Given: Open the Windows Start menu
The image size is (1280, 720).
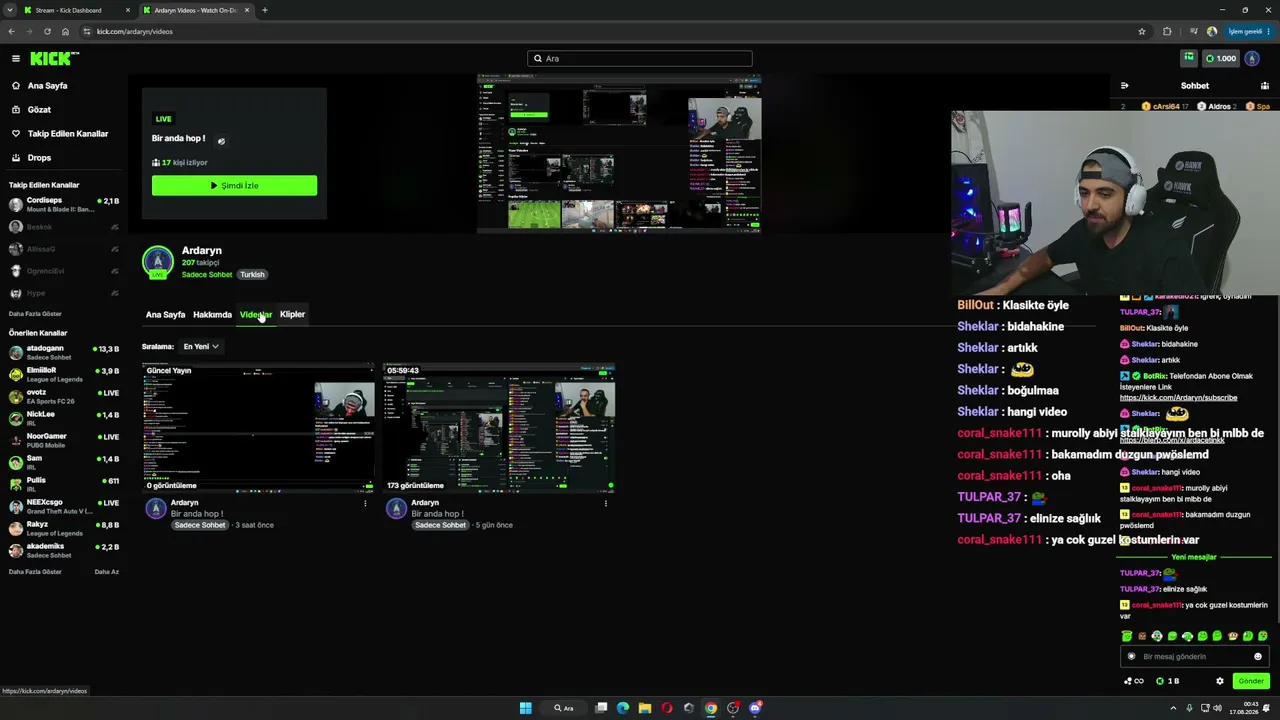Looking at the screenshot, I should pyautogui.click(x=526, y=708).
